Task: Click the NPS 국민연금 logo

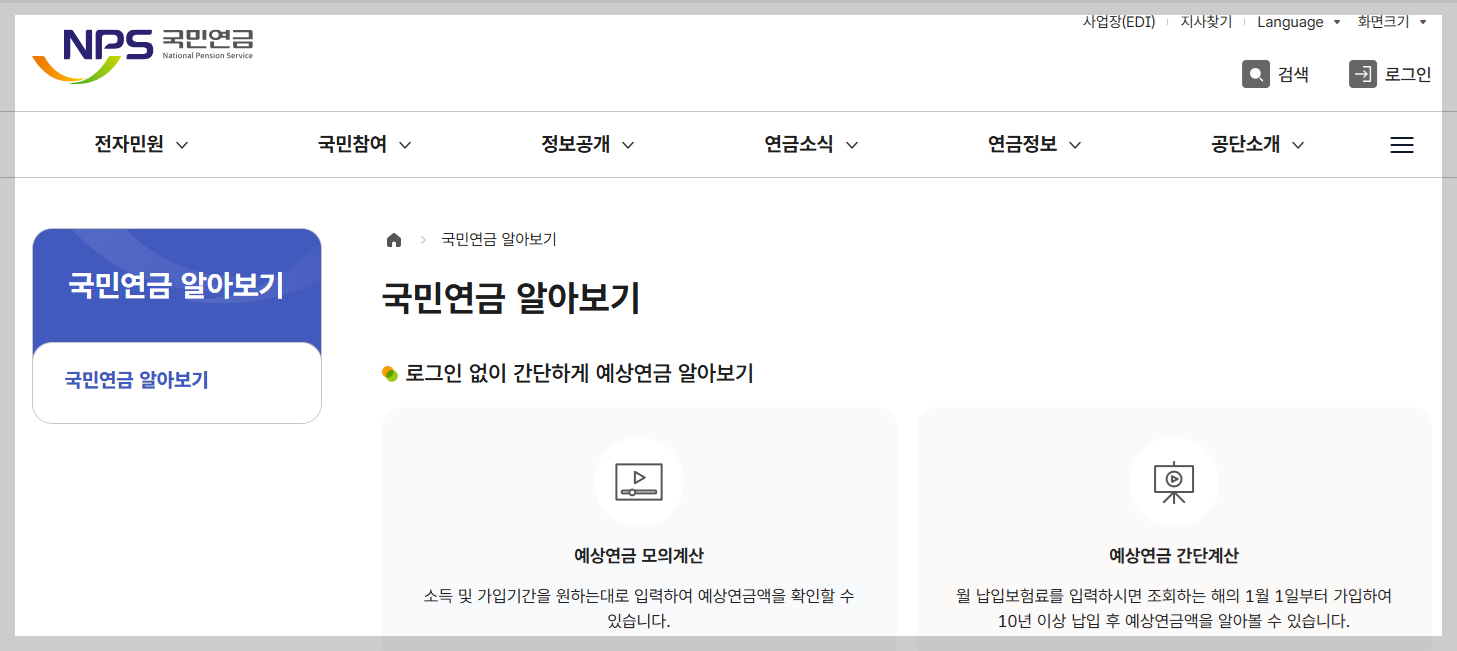Action: tap(142, 45)
